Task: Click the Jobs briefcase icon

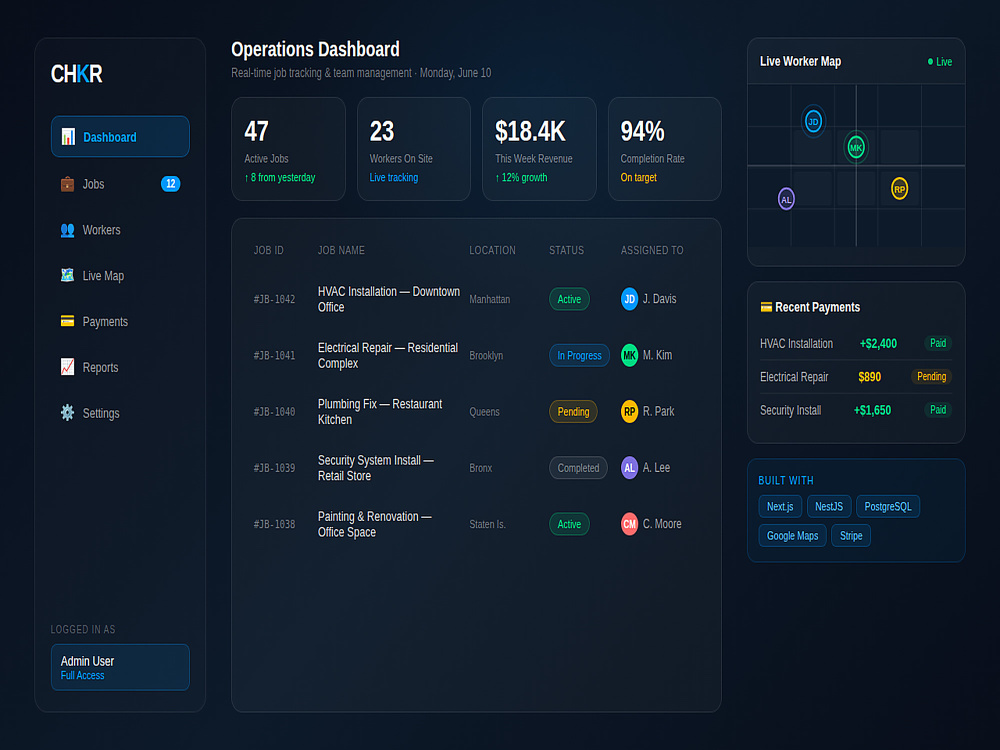Action: (x=67, y=184)
